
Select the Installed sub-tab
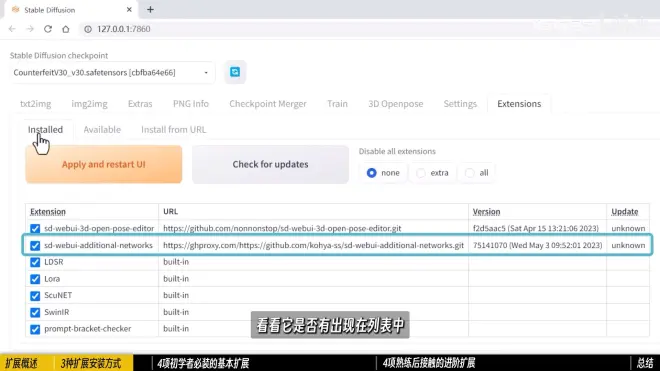point(45,130)
